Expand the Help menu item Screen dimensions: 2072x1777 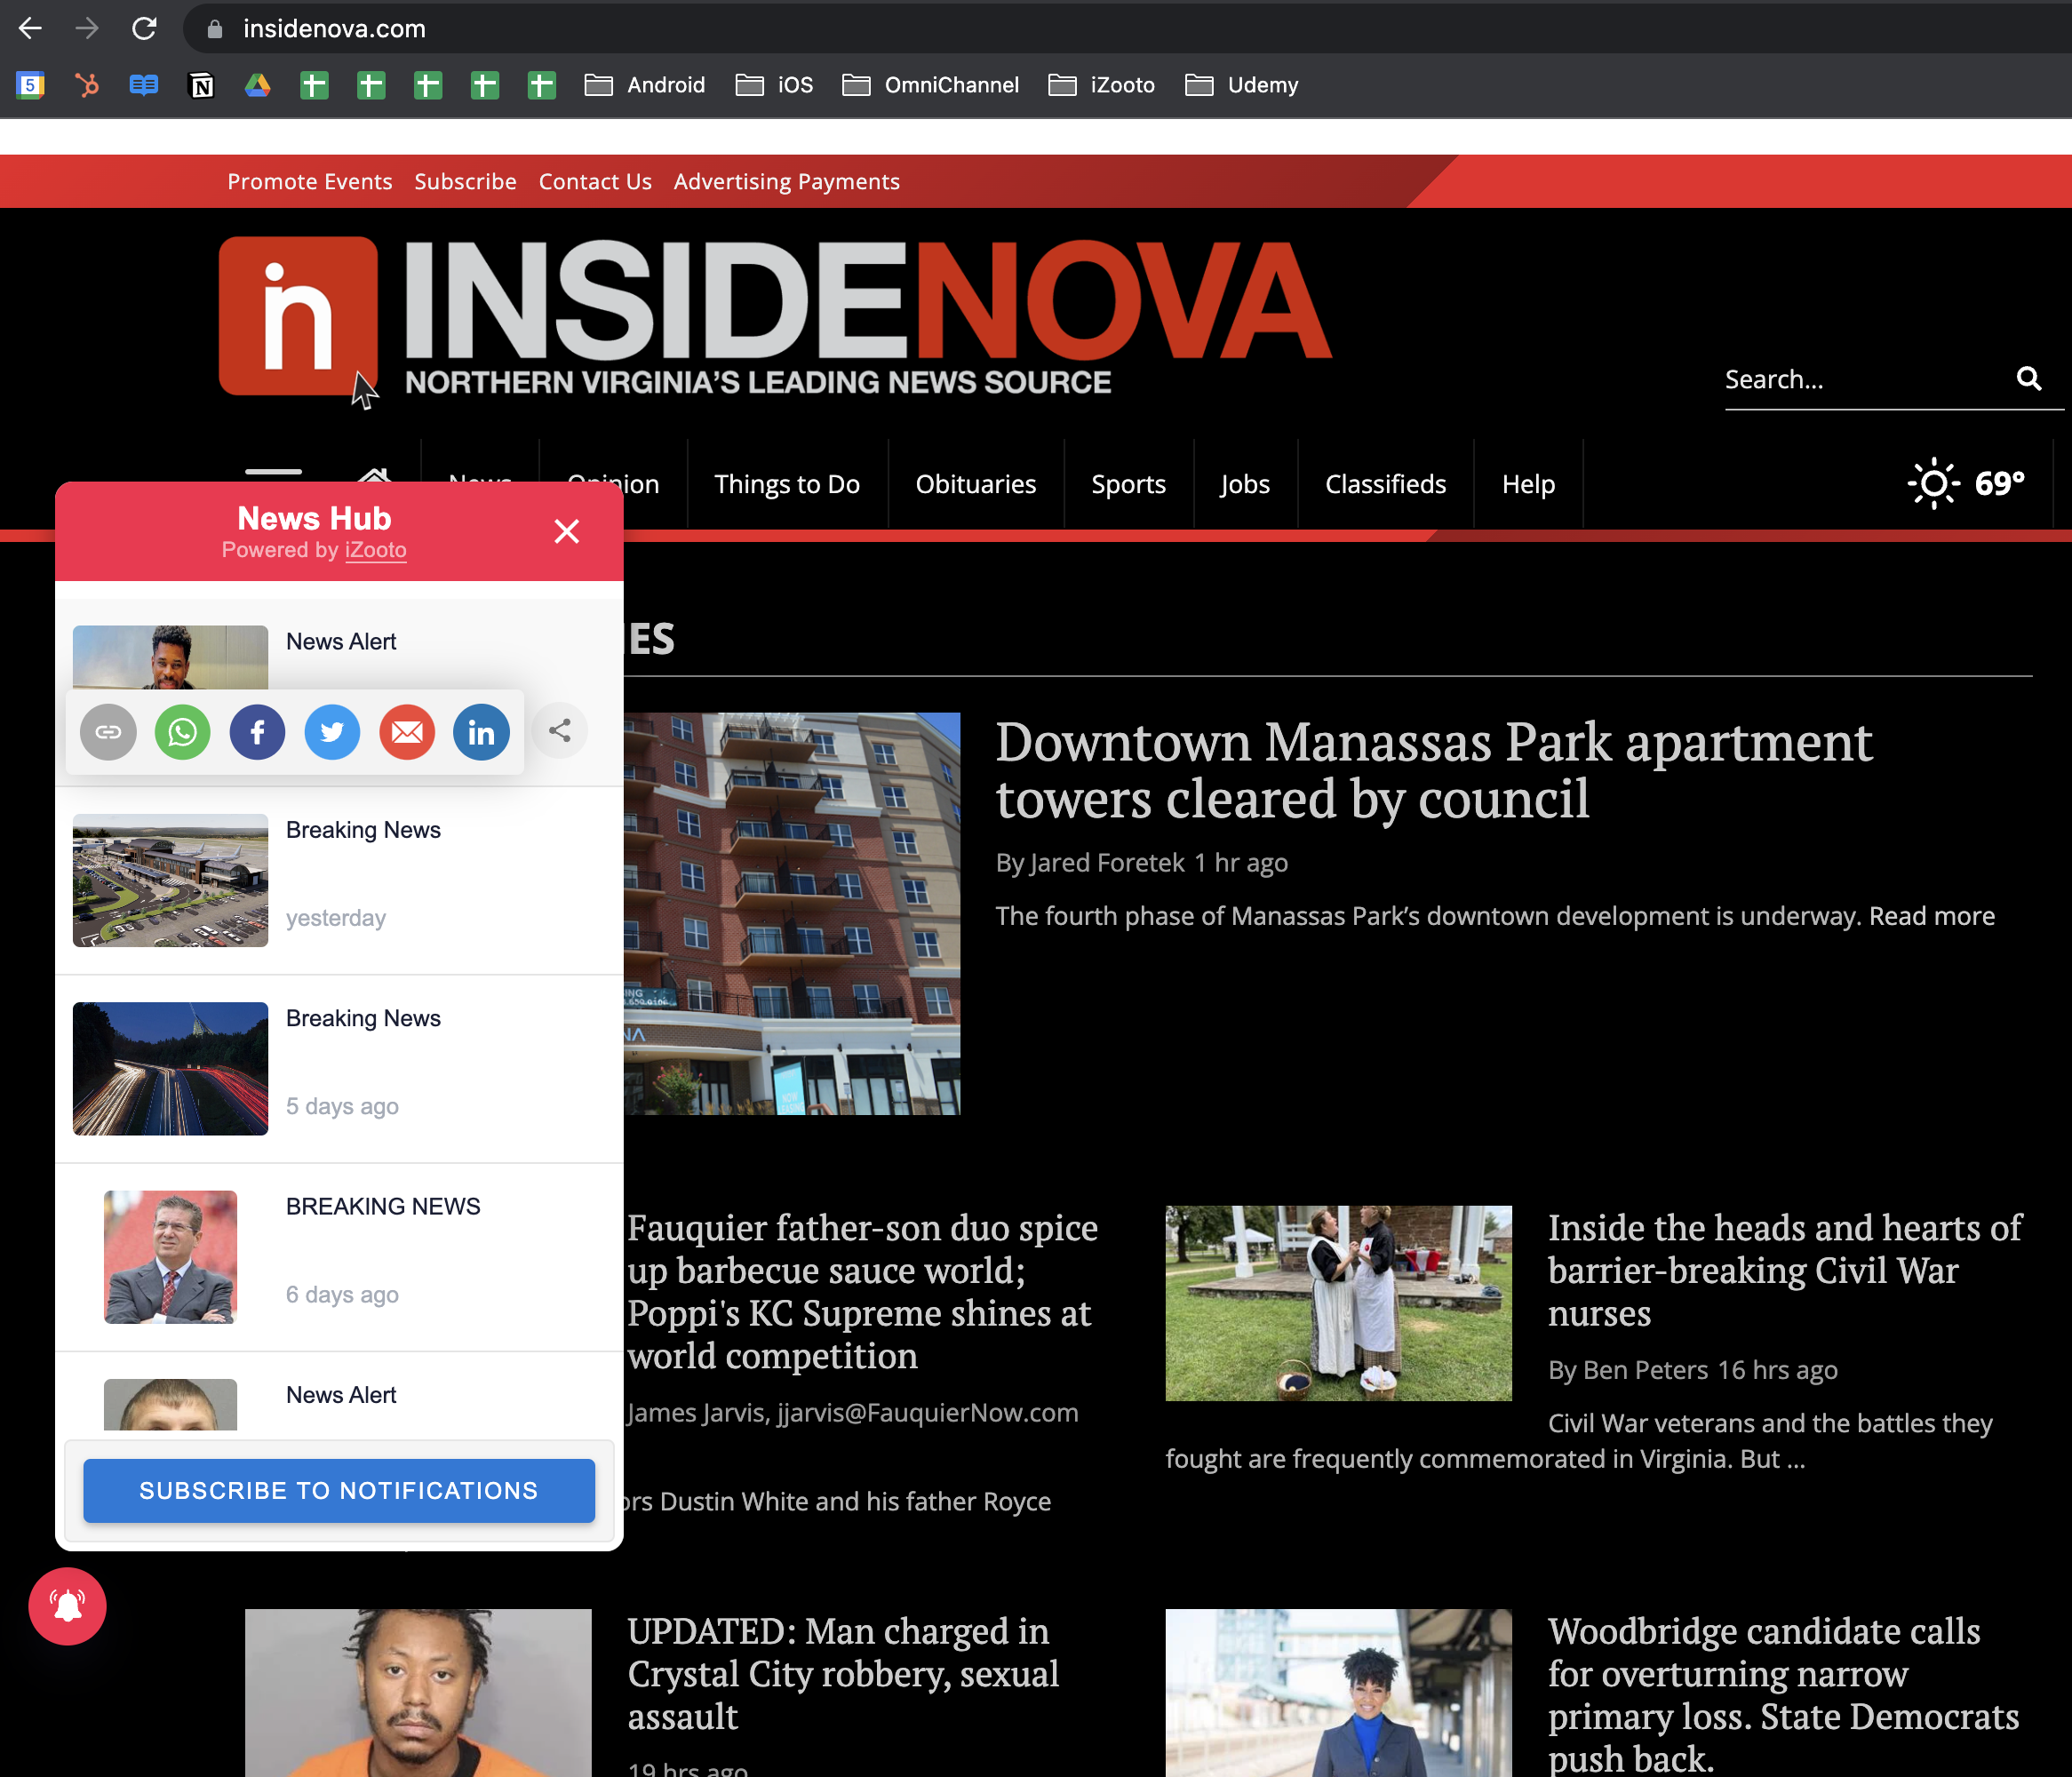(1527, 482)
